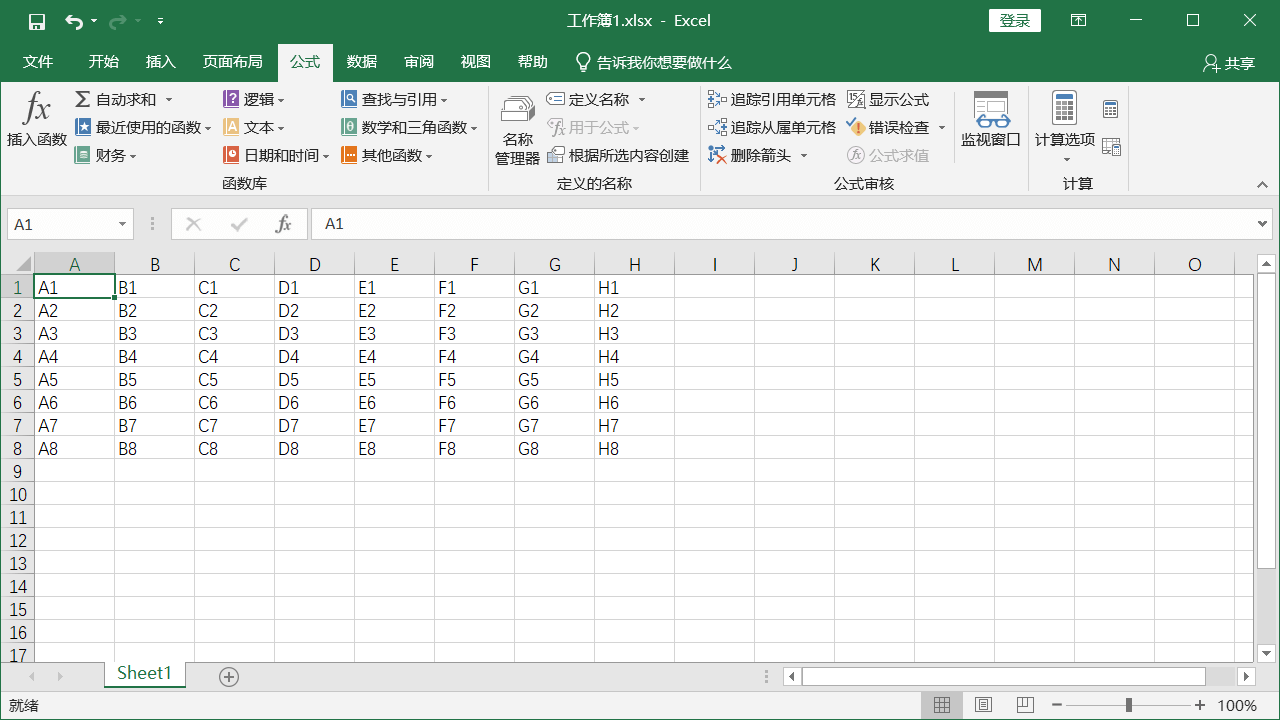Click 追踪引用单元格 trace precedents icon
1280x720 pixels.
[x=717, y=100]
